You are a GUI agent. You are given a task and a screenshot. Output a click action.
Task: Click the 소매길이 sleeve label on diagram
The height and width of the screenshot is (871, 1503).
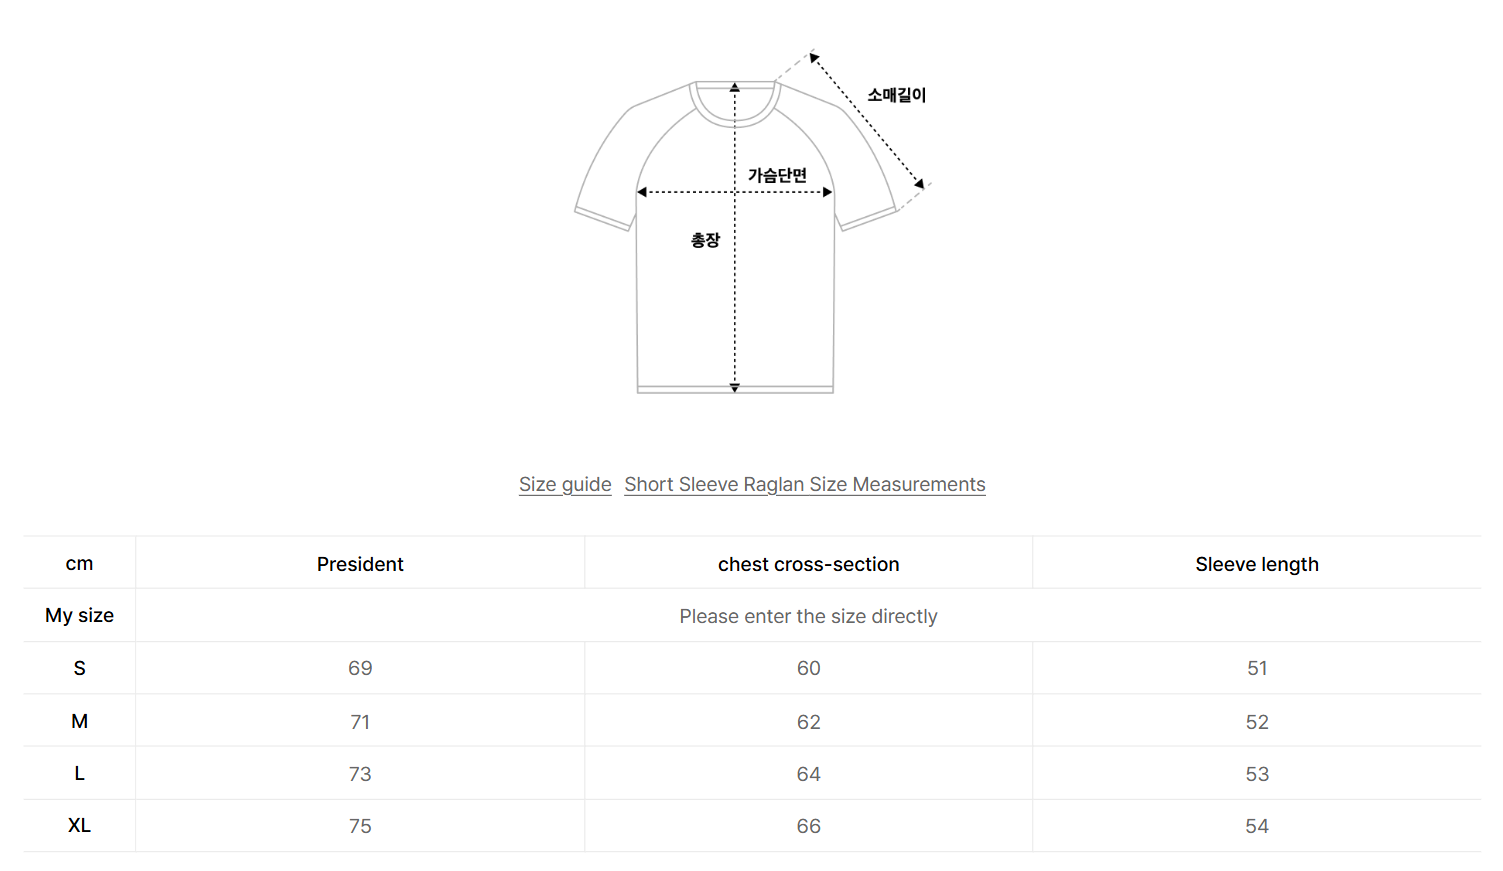897,95
